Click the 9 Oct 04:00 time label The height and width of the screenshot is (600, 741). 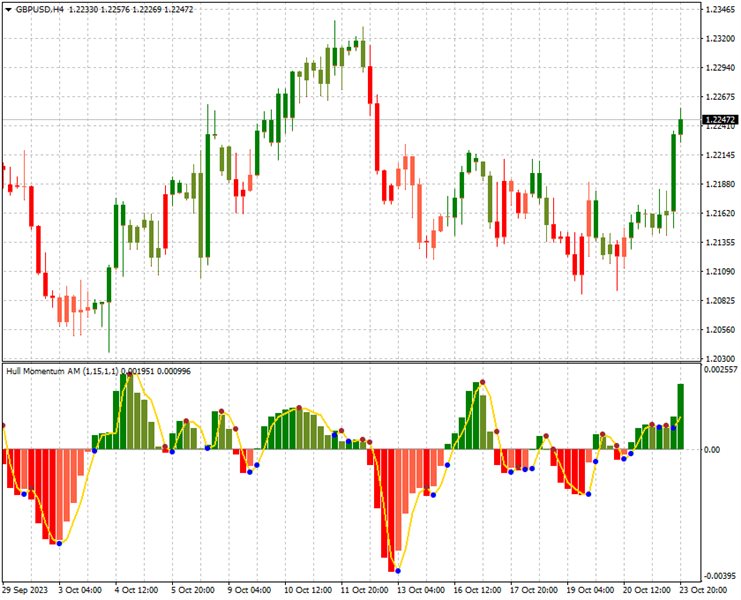click(250, 590)
